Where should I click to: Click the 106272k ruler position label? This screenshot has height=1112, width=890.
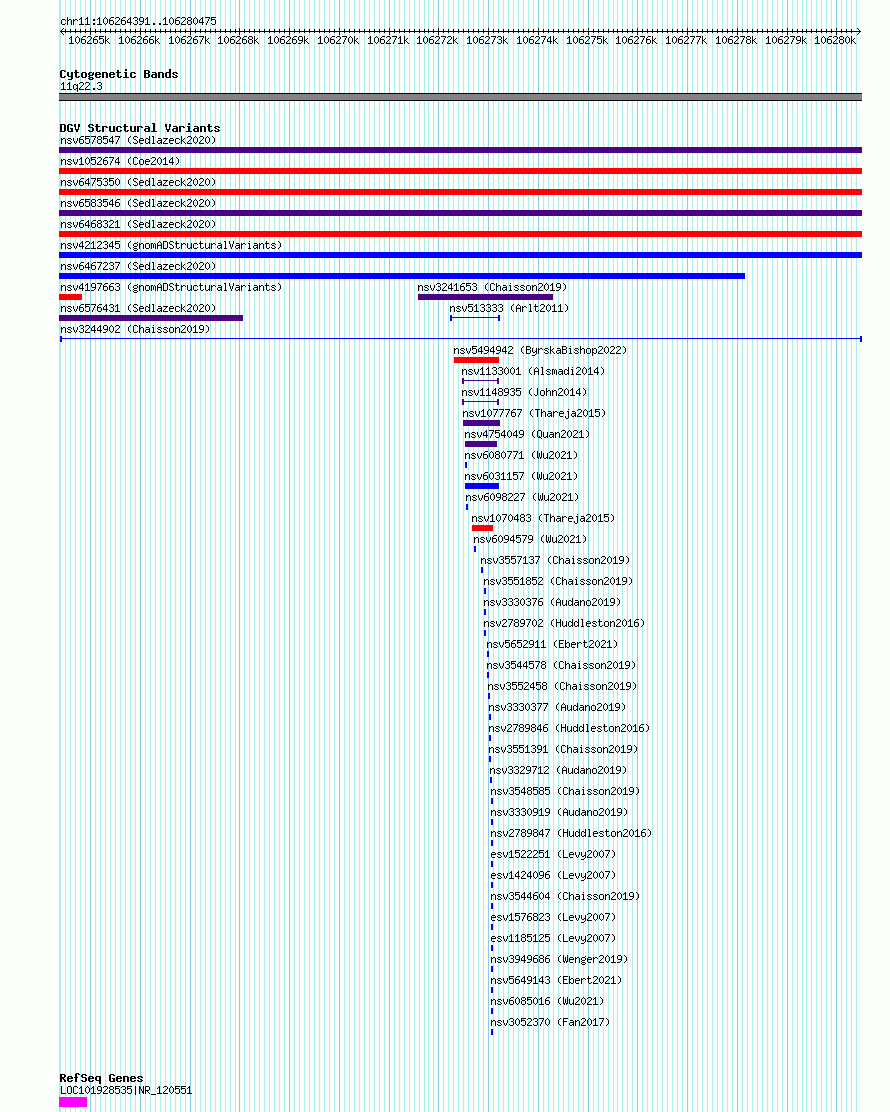pyautogui.click(x=437, y=40)
